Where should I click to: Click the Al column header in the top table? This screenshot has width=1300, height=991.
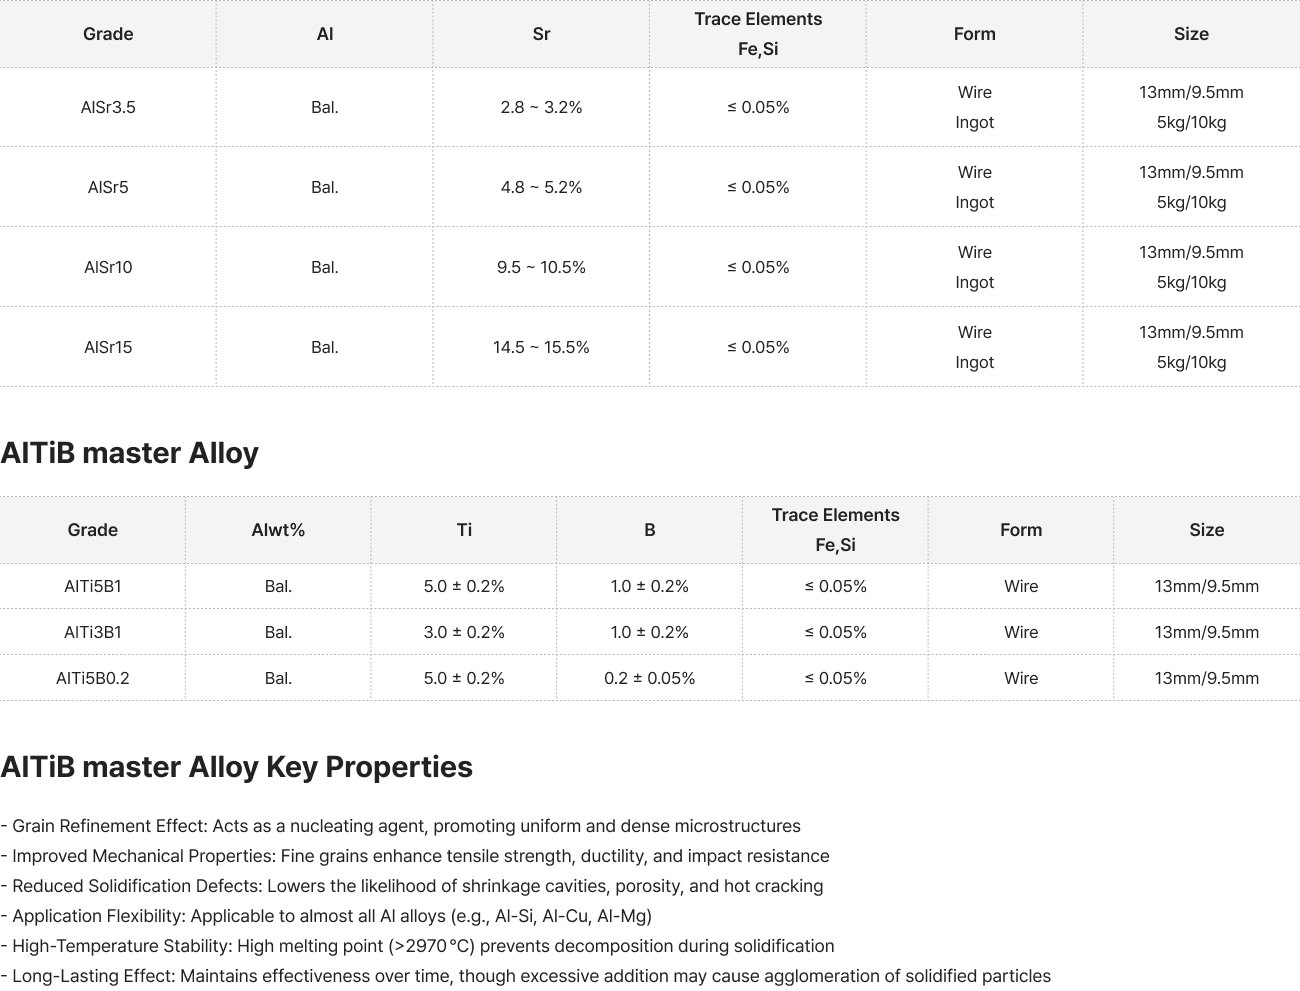[324, 34]
